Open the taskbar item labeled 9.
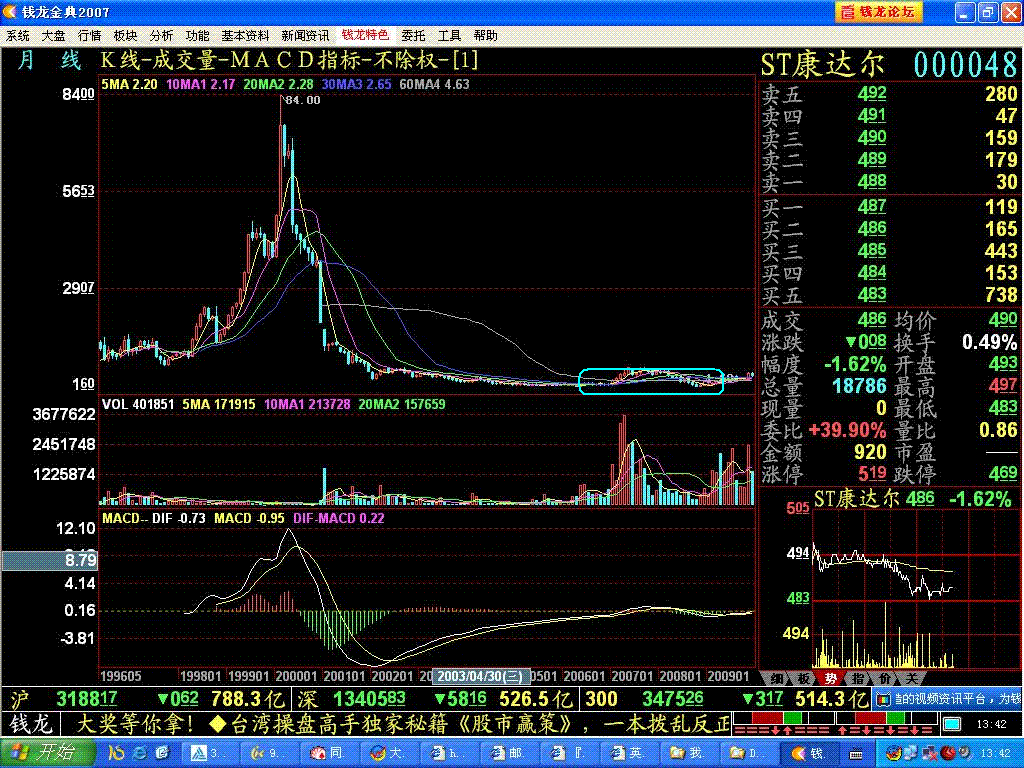Image resolution: width=1024 pixels, height=768 pixels. click(x=270, y=753)
